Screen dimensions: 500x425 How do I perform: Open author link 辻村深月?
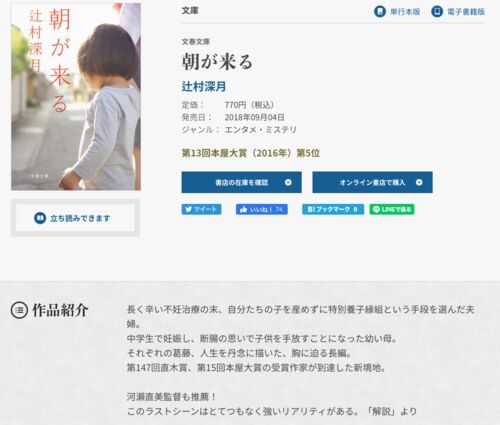click(x=204, y=87)
